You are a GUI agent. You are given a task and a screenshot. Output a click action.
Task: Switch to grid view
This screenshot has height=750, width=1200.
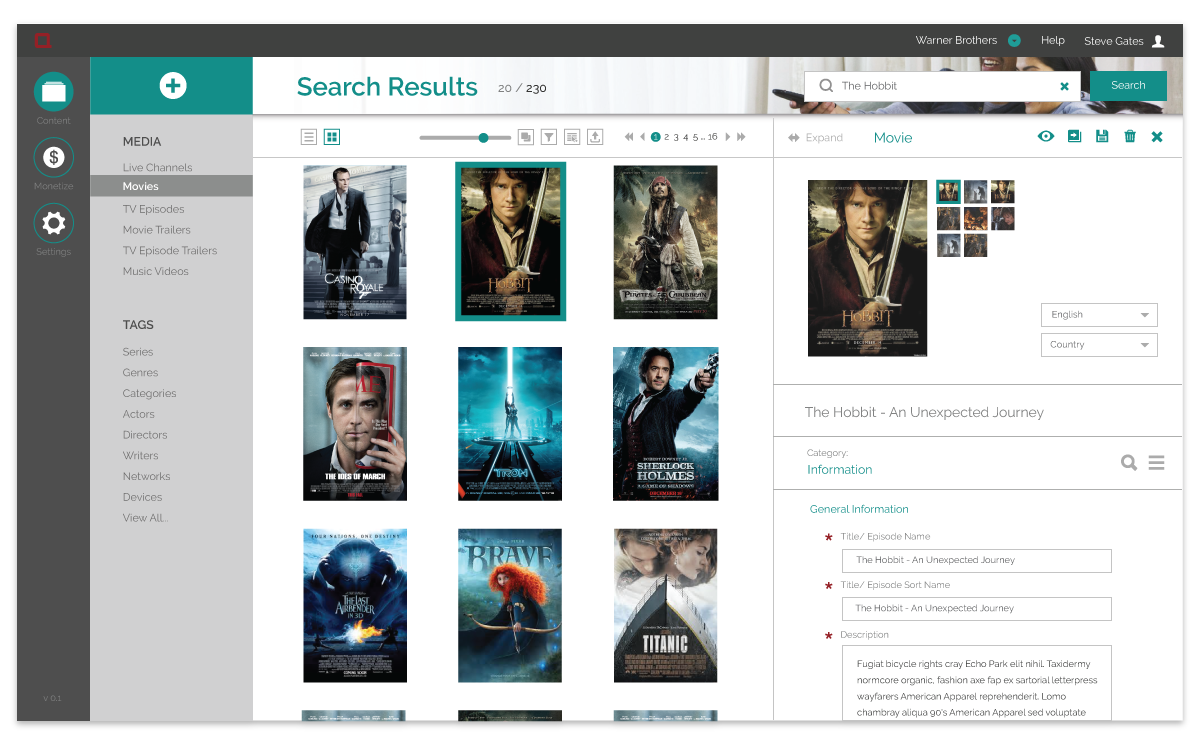click(x=332, y=137)
